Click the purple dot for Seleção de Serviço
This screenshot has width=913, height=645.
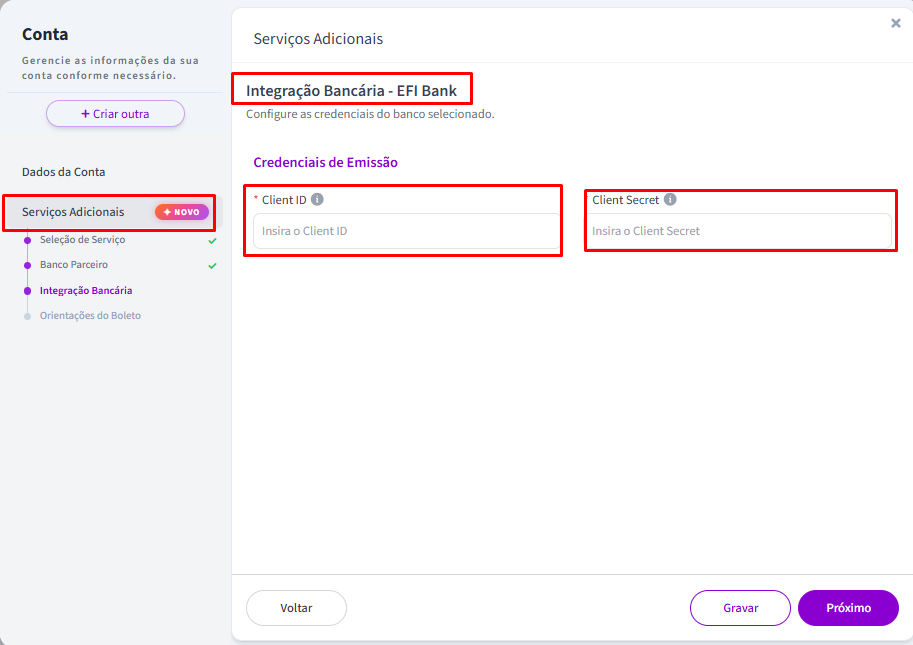(27, 240)
